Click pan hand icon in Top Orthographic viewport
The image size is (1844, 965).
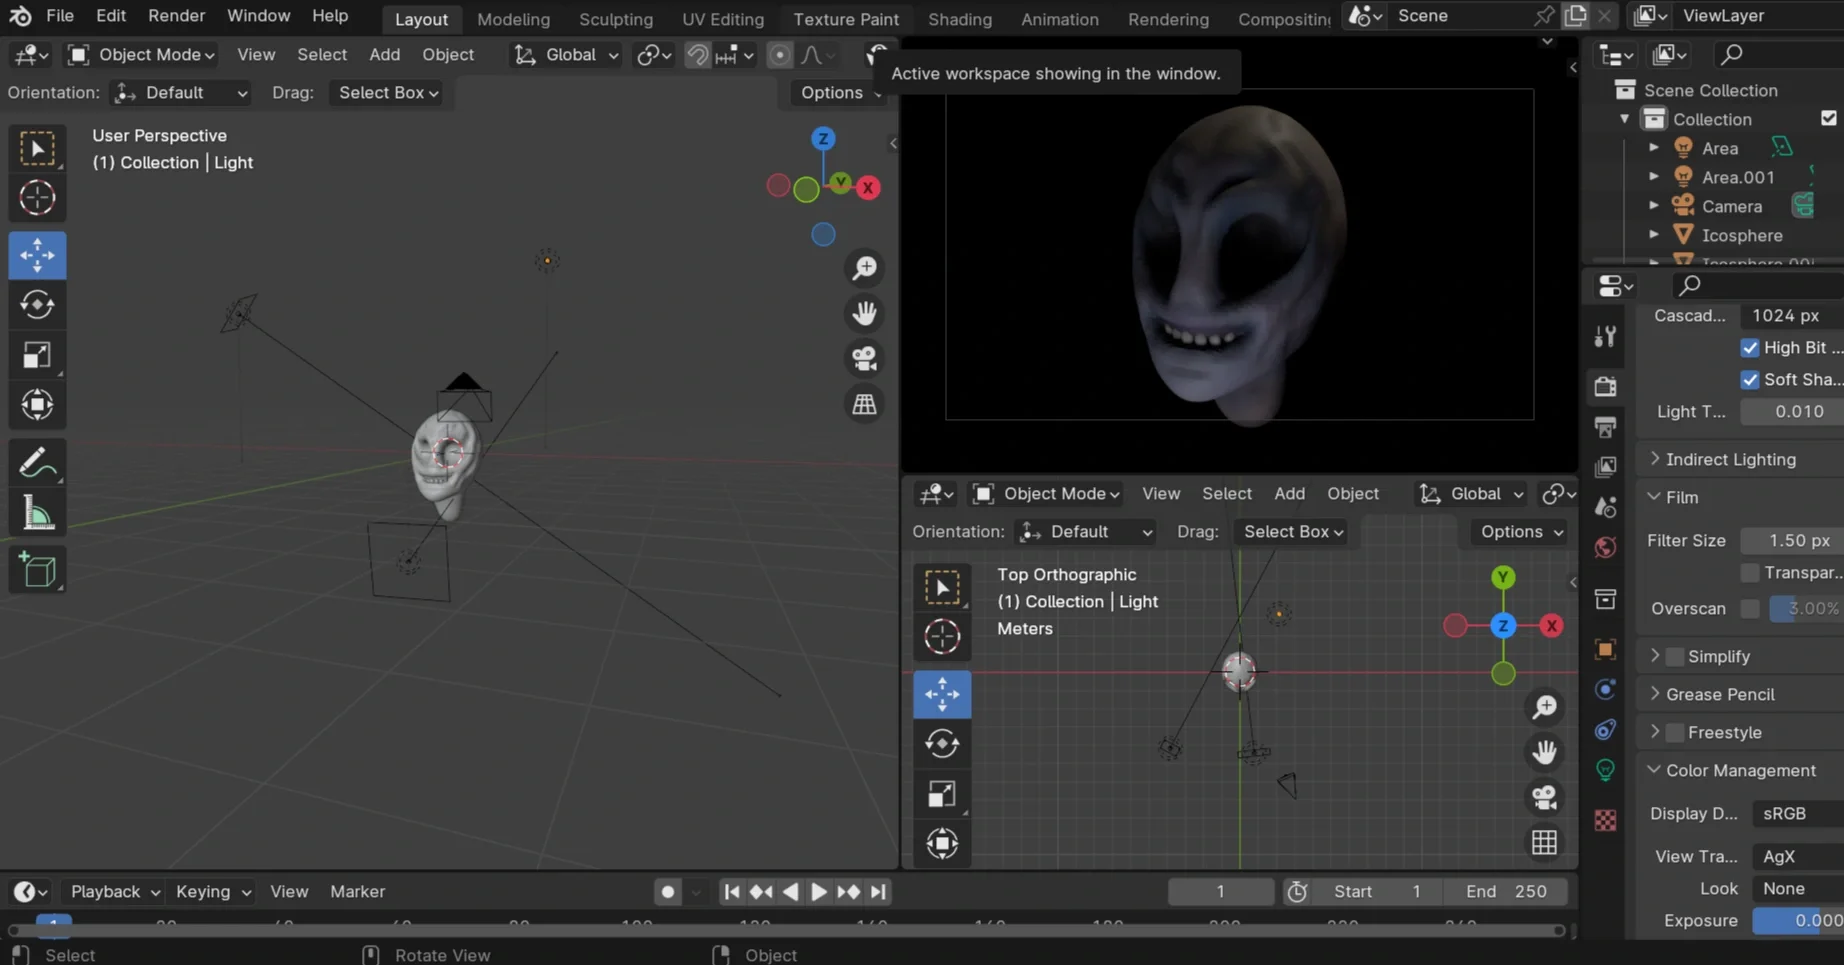(1544, 752)
